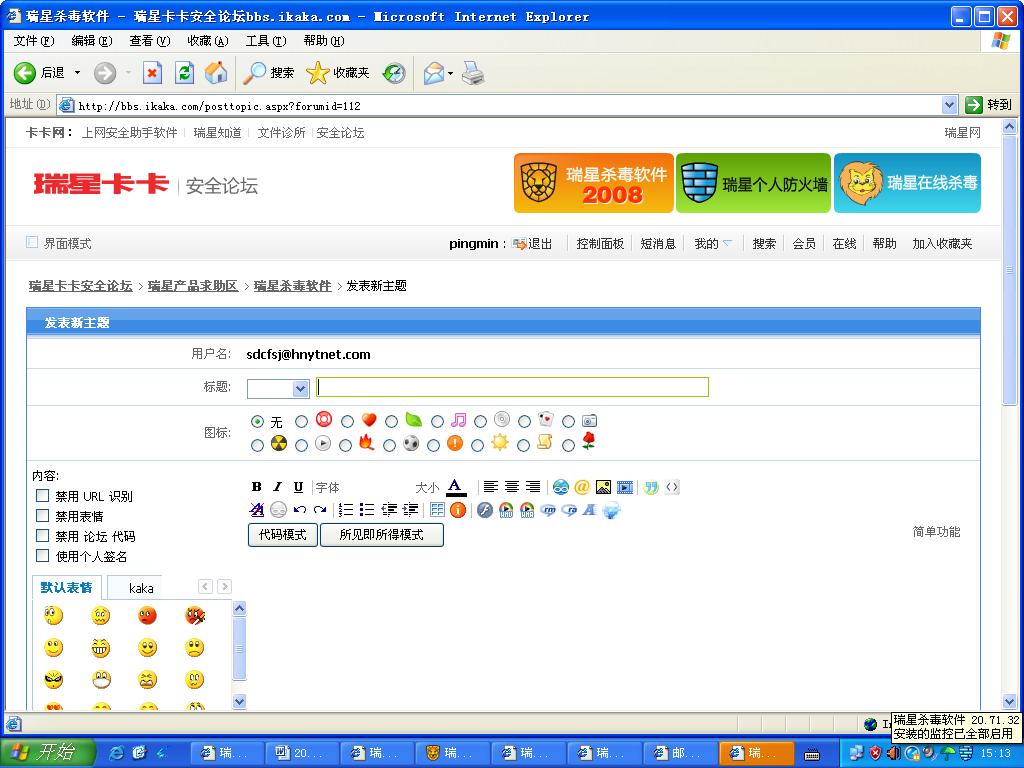Screen dimensions: 1024x768
Task: Insert table with the grid icon
Action: (x=437, y=509)
